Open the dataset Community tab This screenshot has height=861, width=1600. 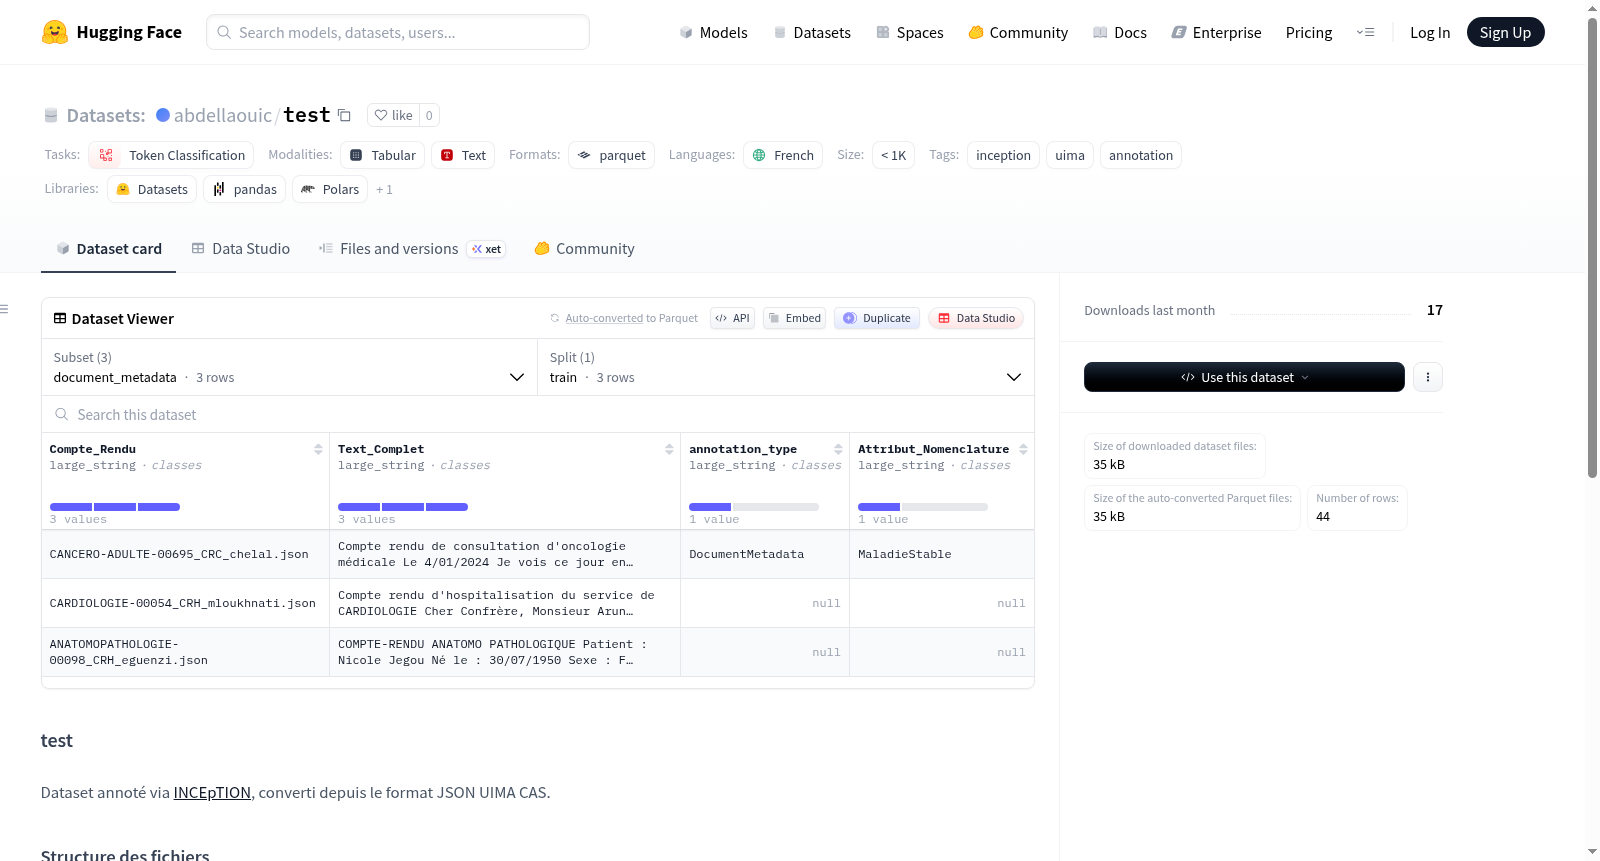pos(584,249)
